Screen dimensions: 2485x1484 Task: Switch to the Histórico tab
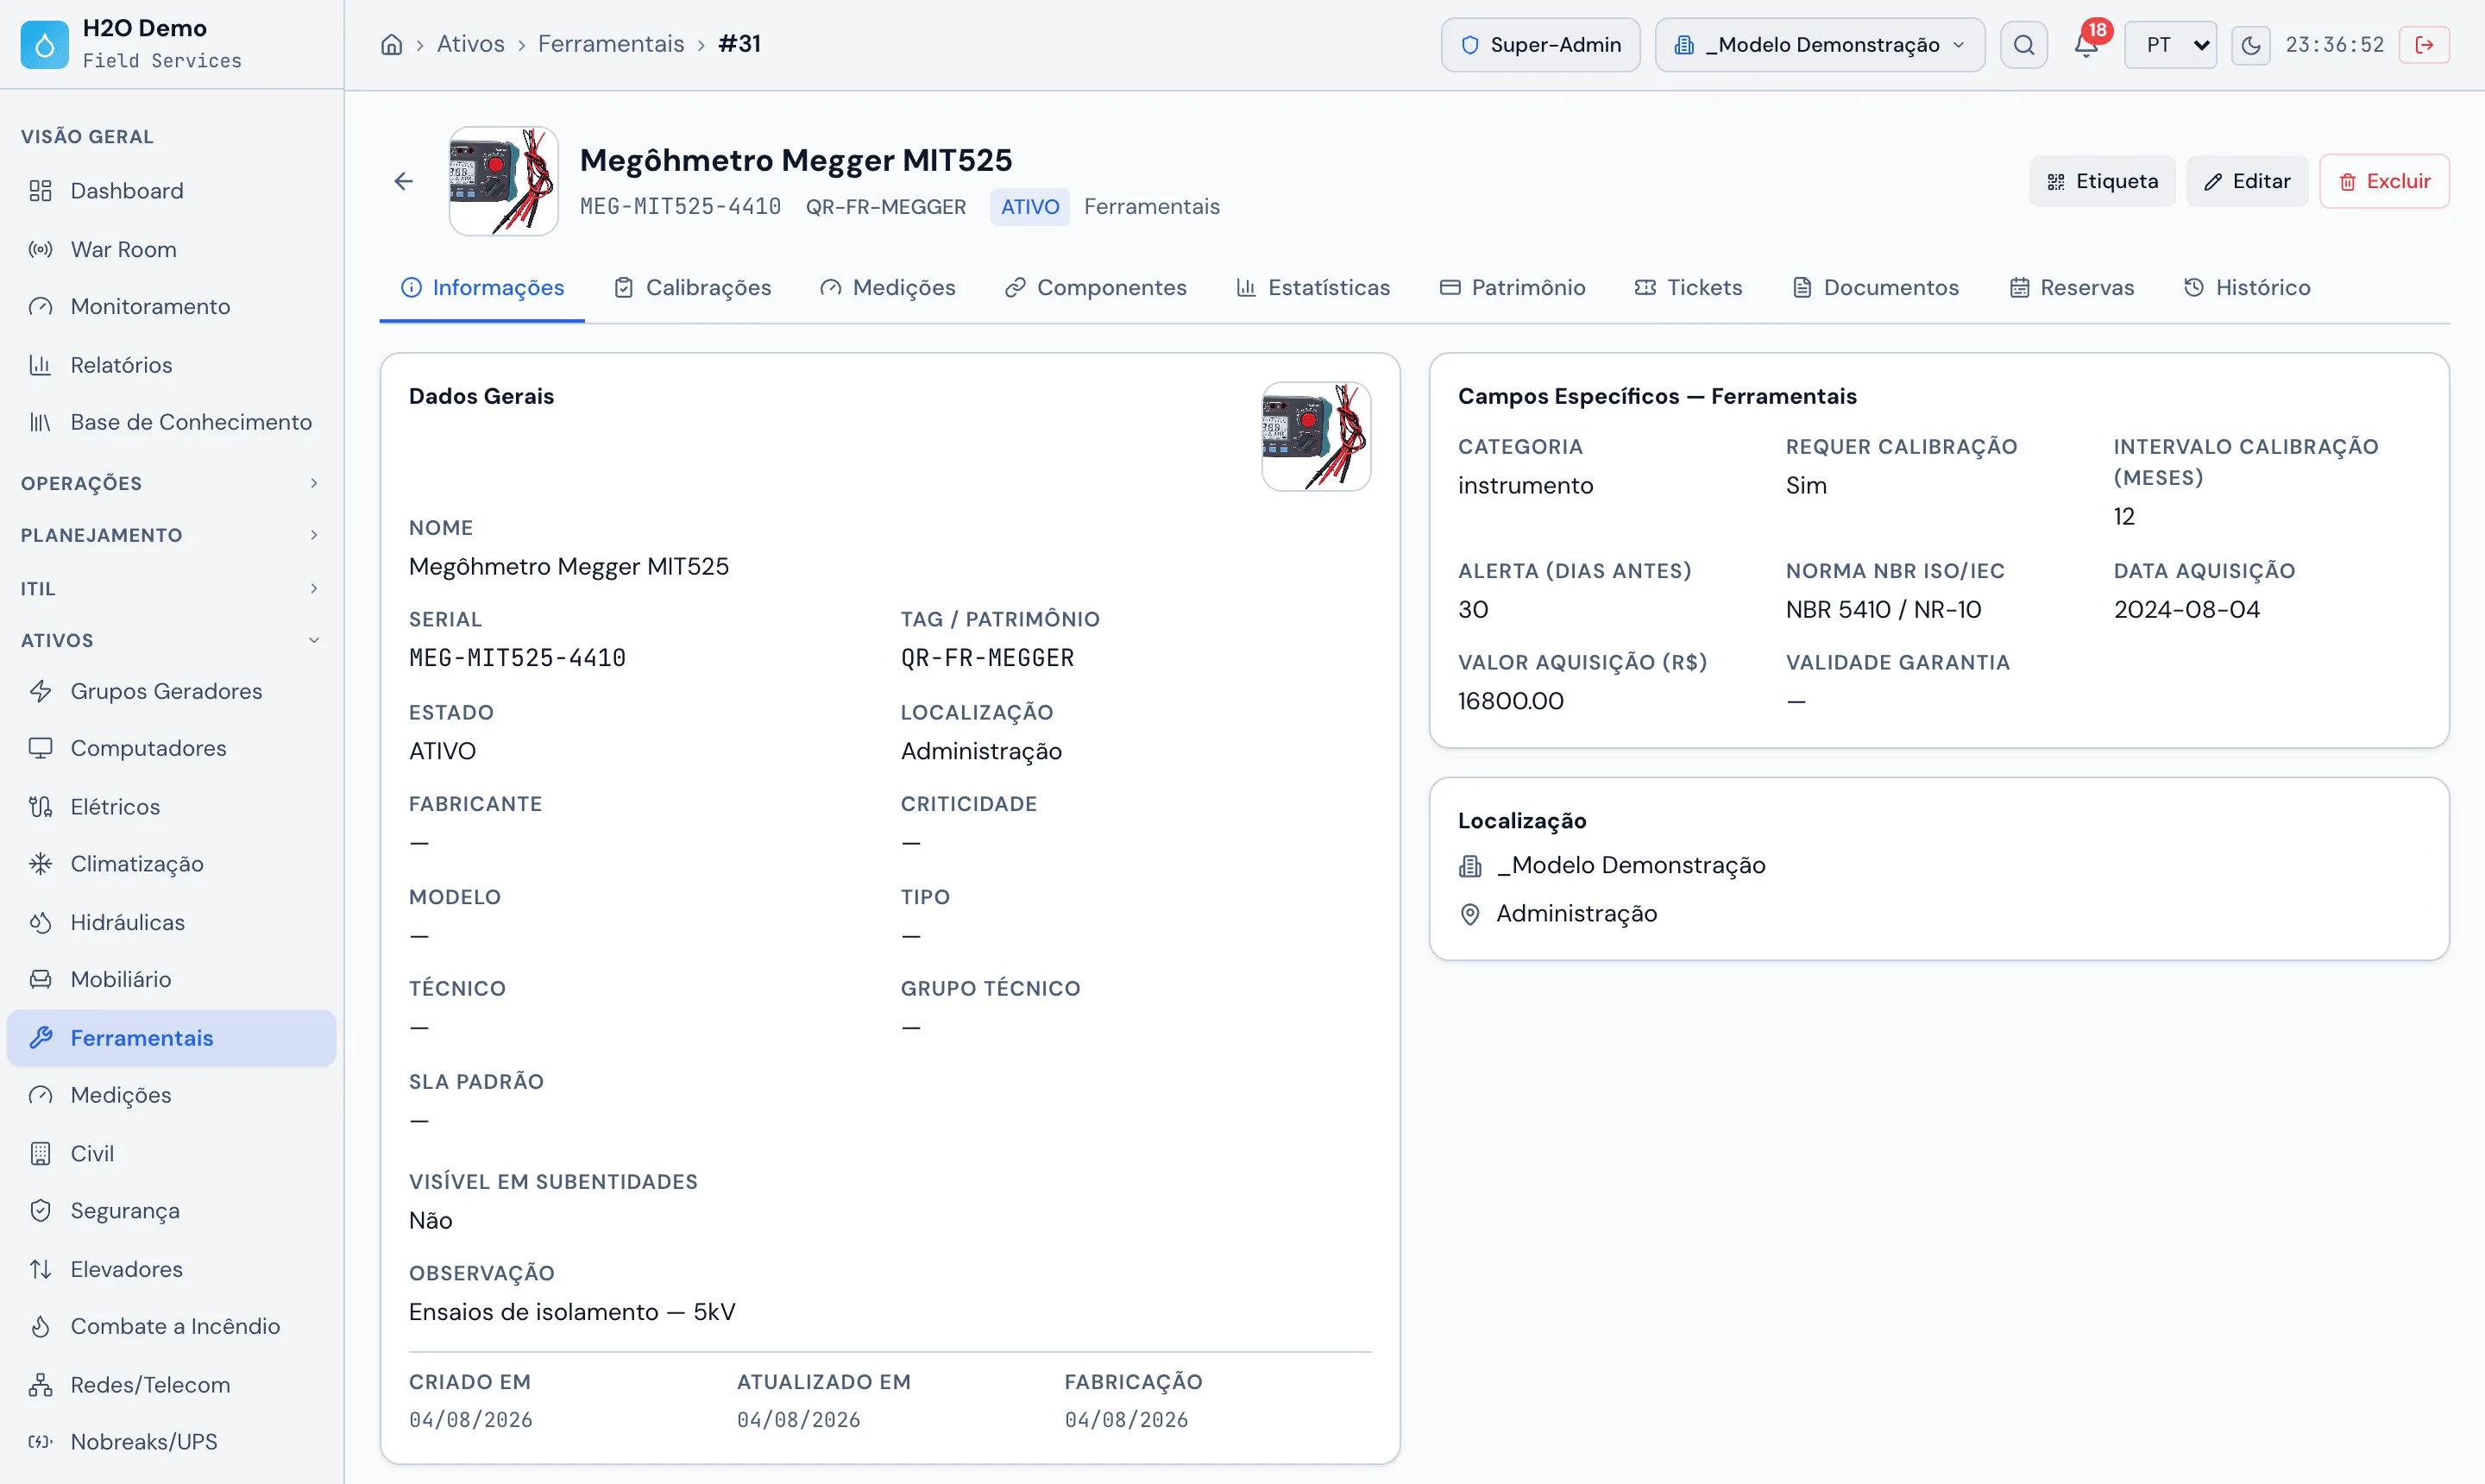(x=2246, y=288)
